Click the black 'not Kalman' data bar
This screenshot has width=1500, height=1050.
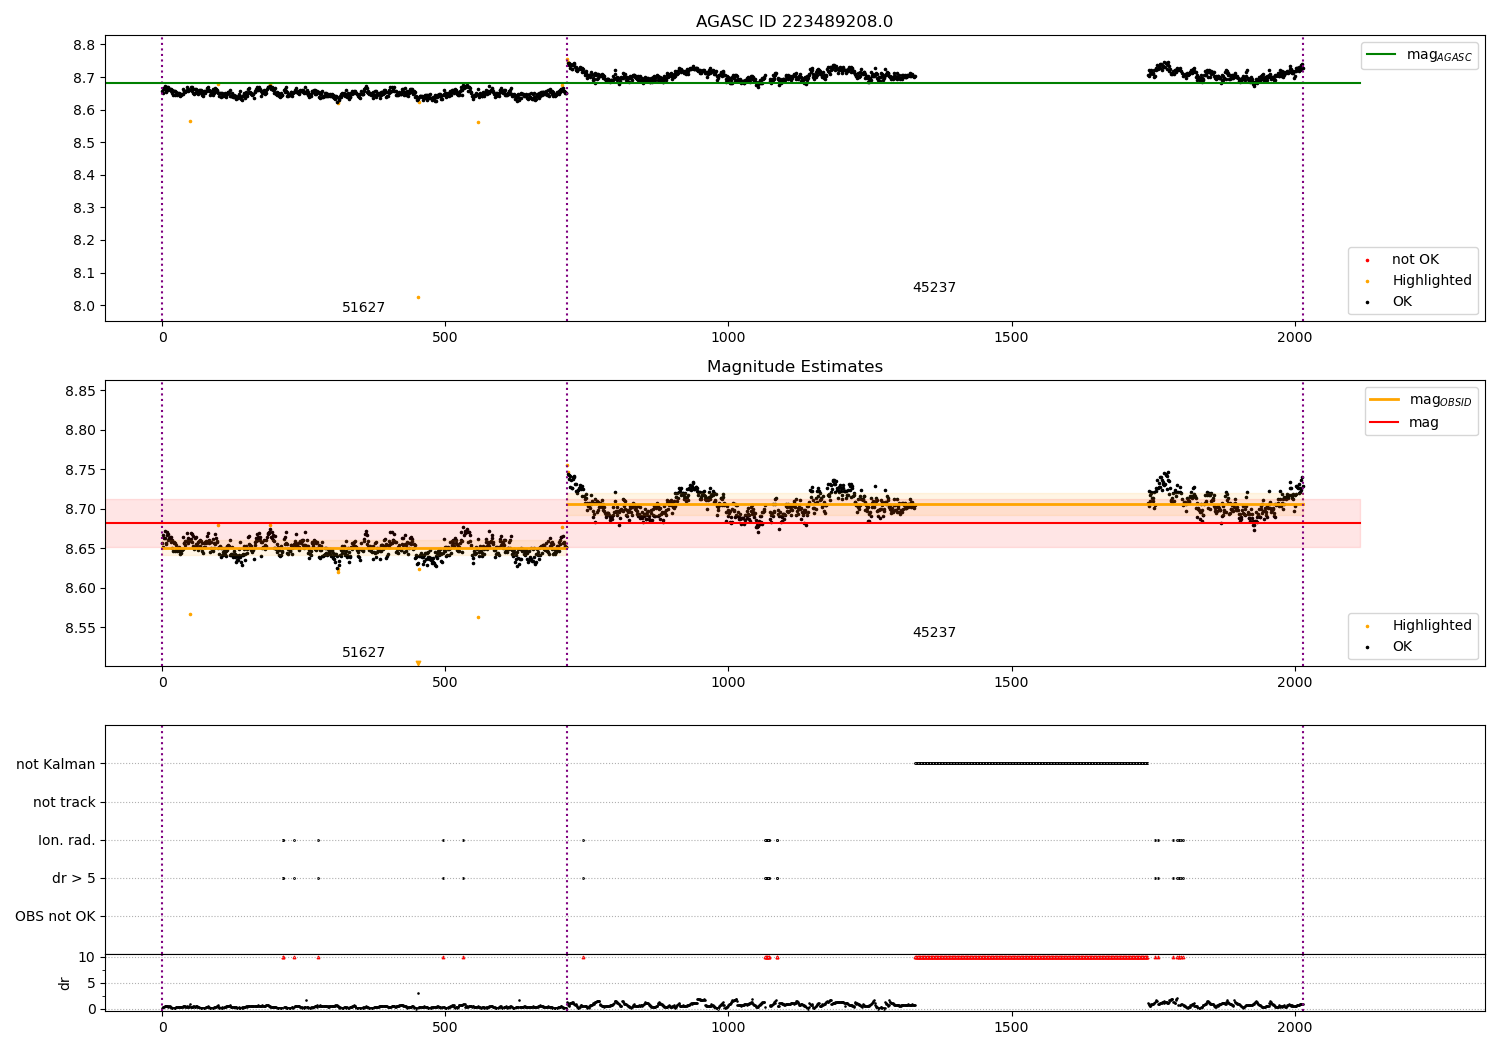[x=1031, y=763]
